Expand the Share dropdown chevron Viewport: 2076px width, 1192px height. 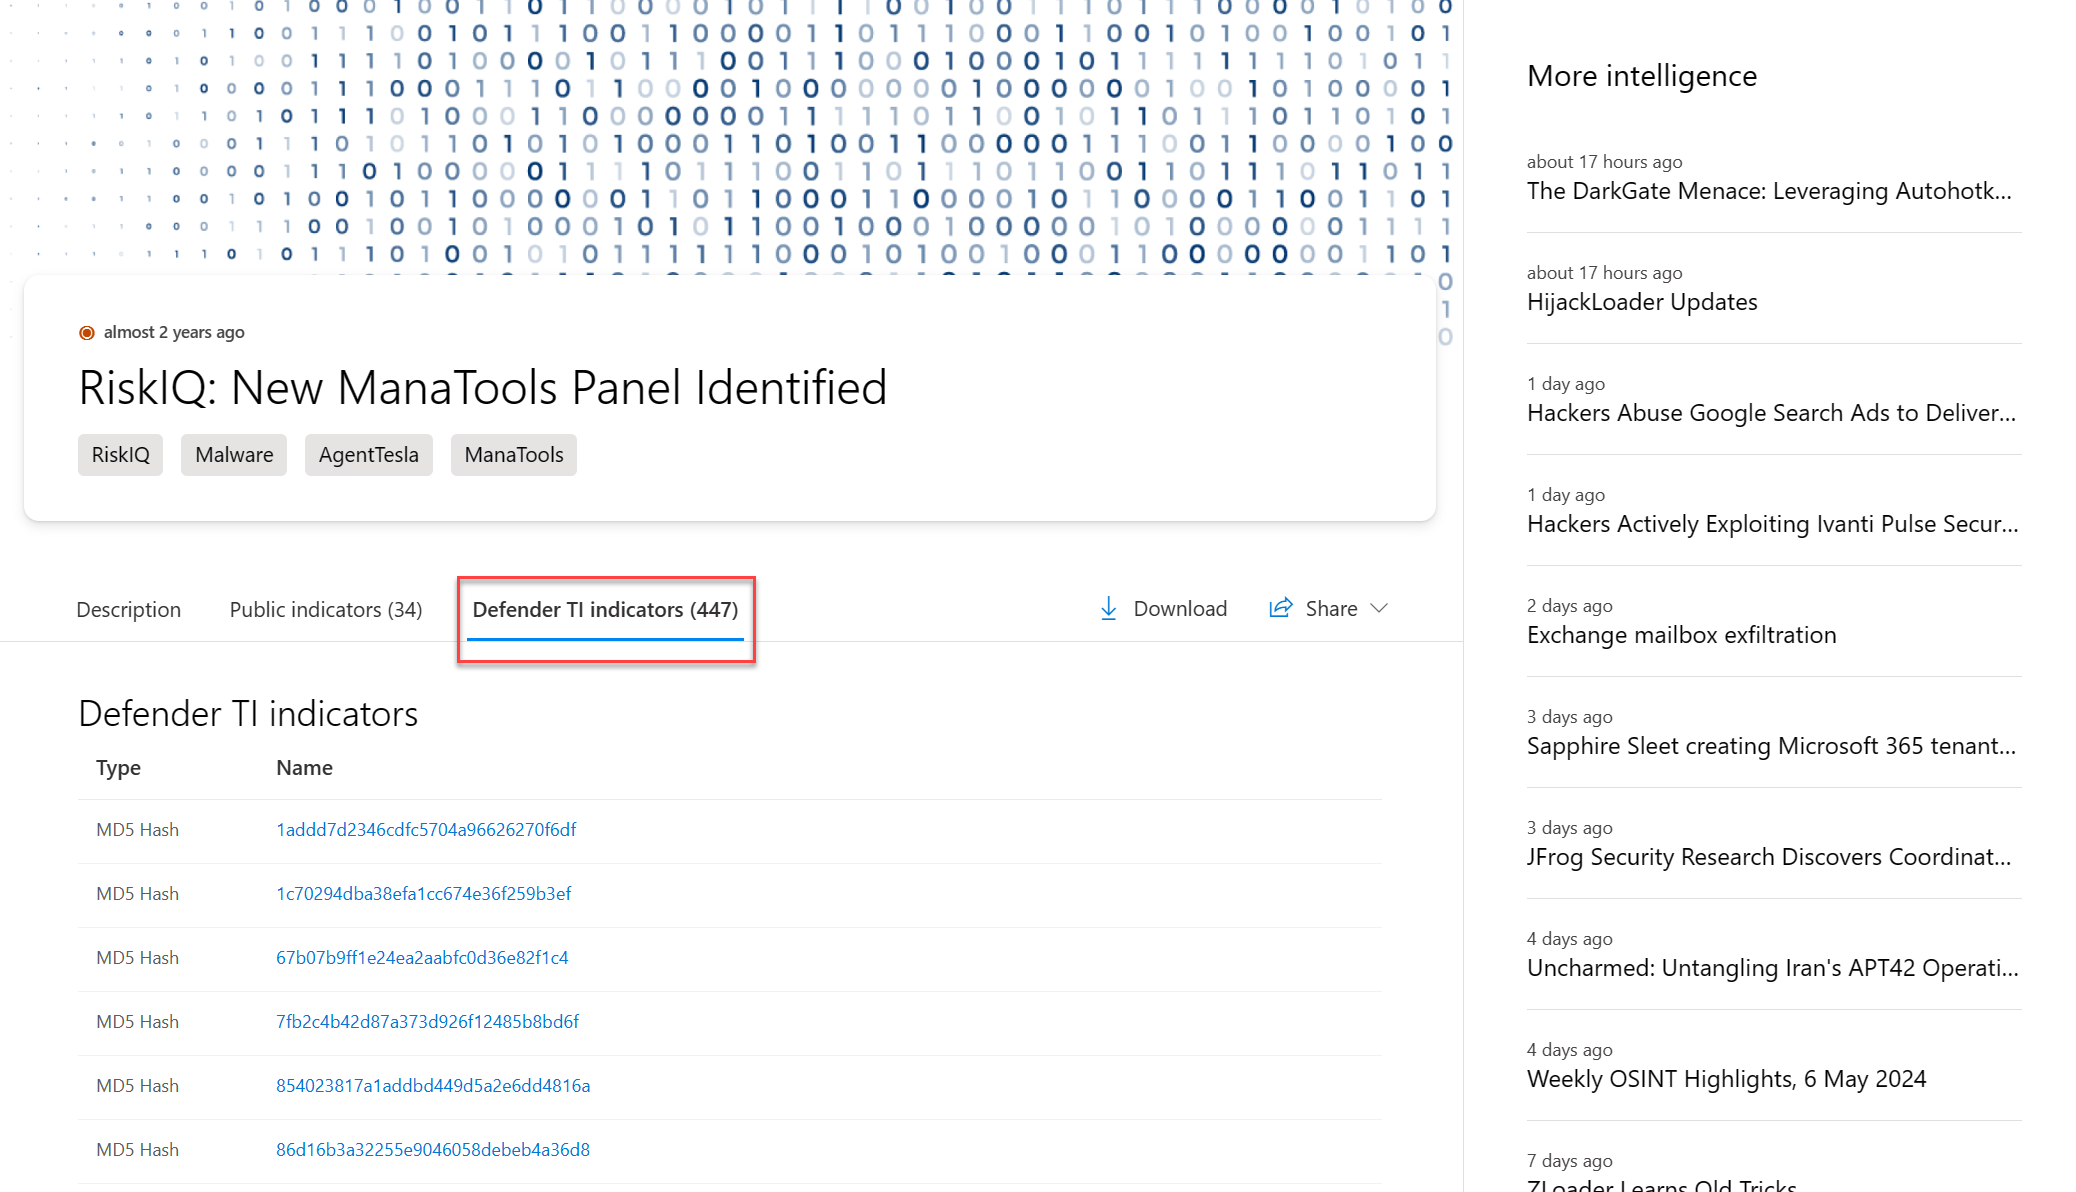pyautogui.click(x=1379, y=608)
